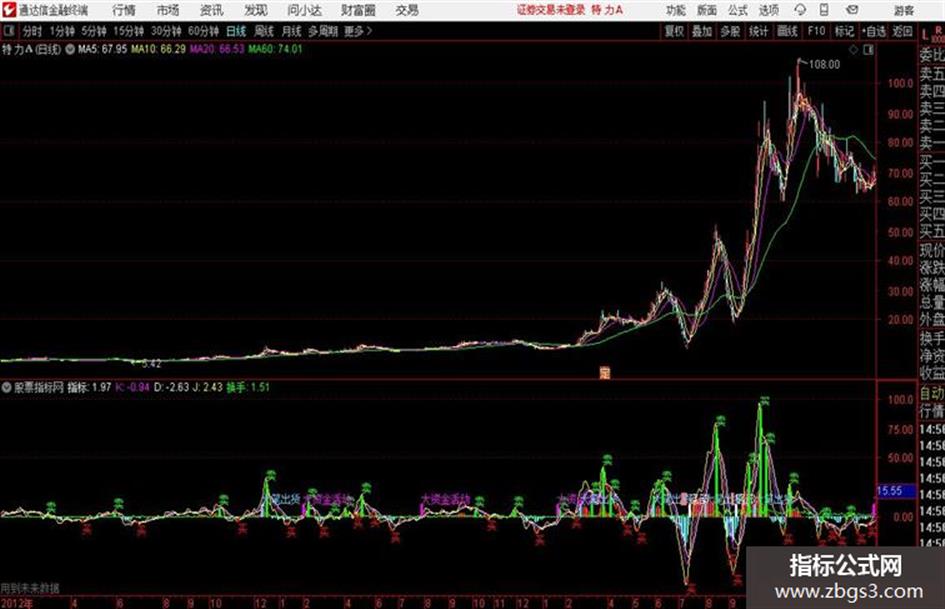Select the 日线 period tab
Viewport: 945px width, 609px height.
pos(236,31)
